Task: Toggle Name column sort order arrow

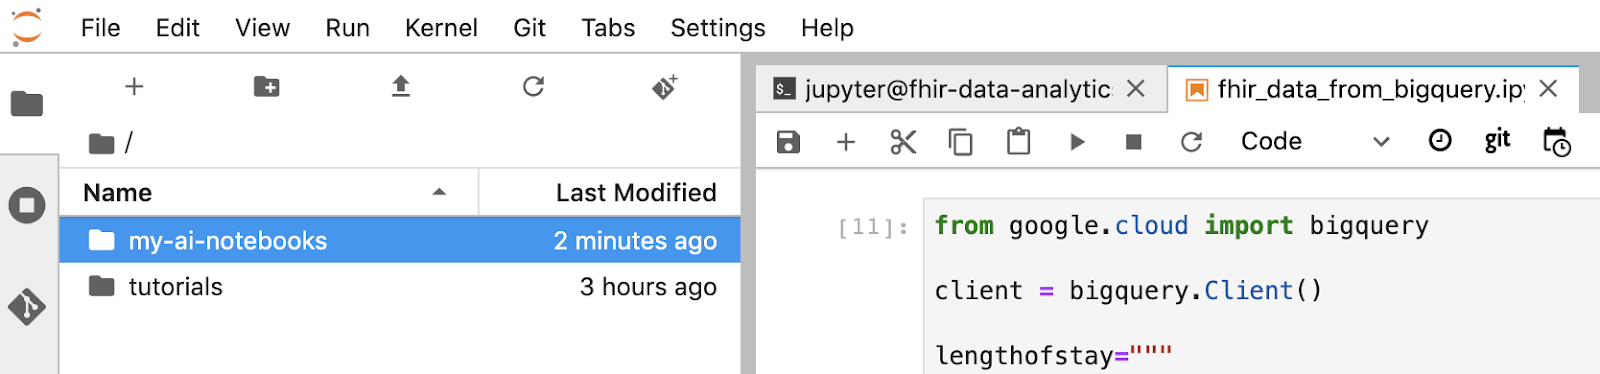Action: coord(439,192)
